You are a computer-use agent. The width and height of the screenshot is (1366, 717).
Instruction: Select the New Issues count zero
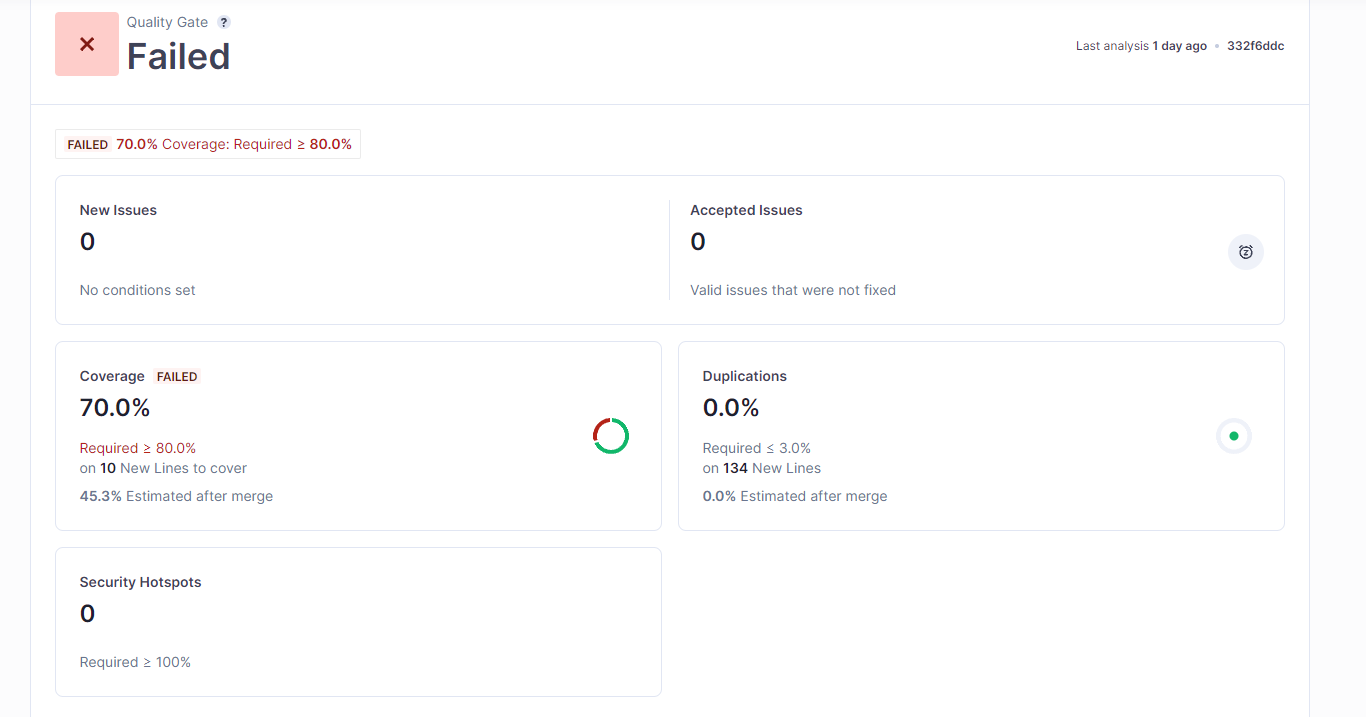click(87, 241)
